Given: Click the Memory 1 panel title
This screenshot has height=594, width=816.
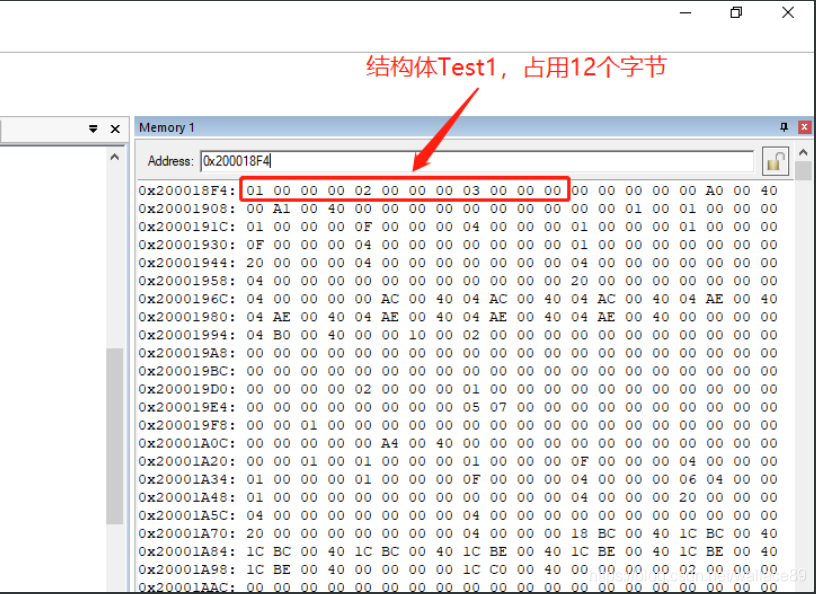Looking at the screenshot, I should point(167,128).
